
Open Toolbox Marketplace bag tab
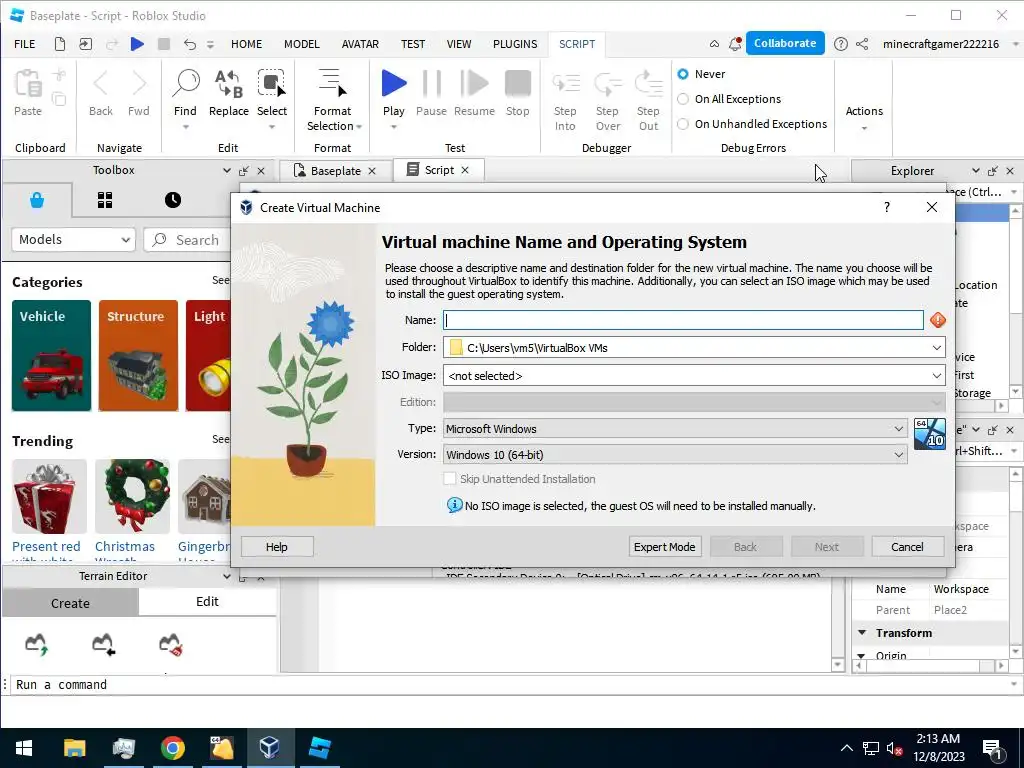(x=37, y=200)
